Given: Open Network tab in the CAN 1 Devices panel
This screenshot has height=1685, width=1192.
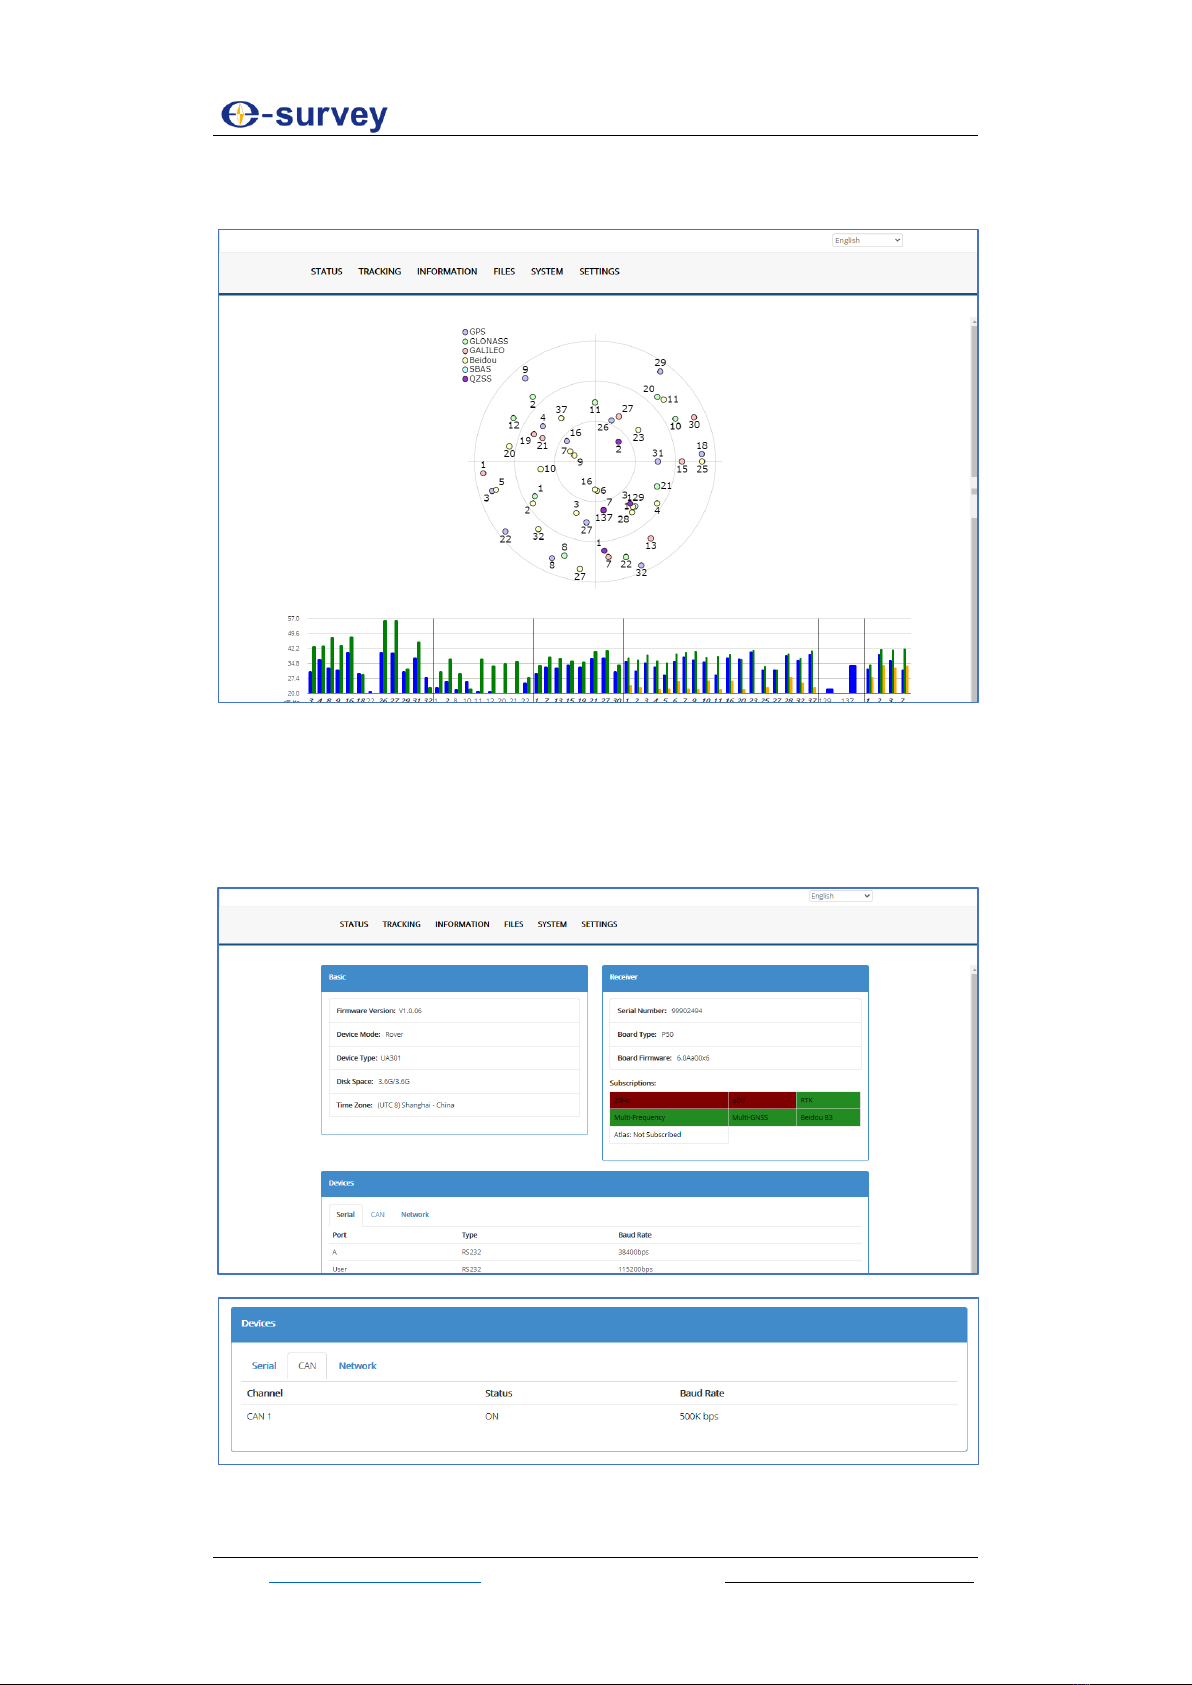Looking at the screenshot, I should 357,1366.
